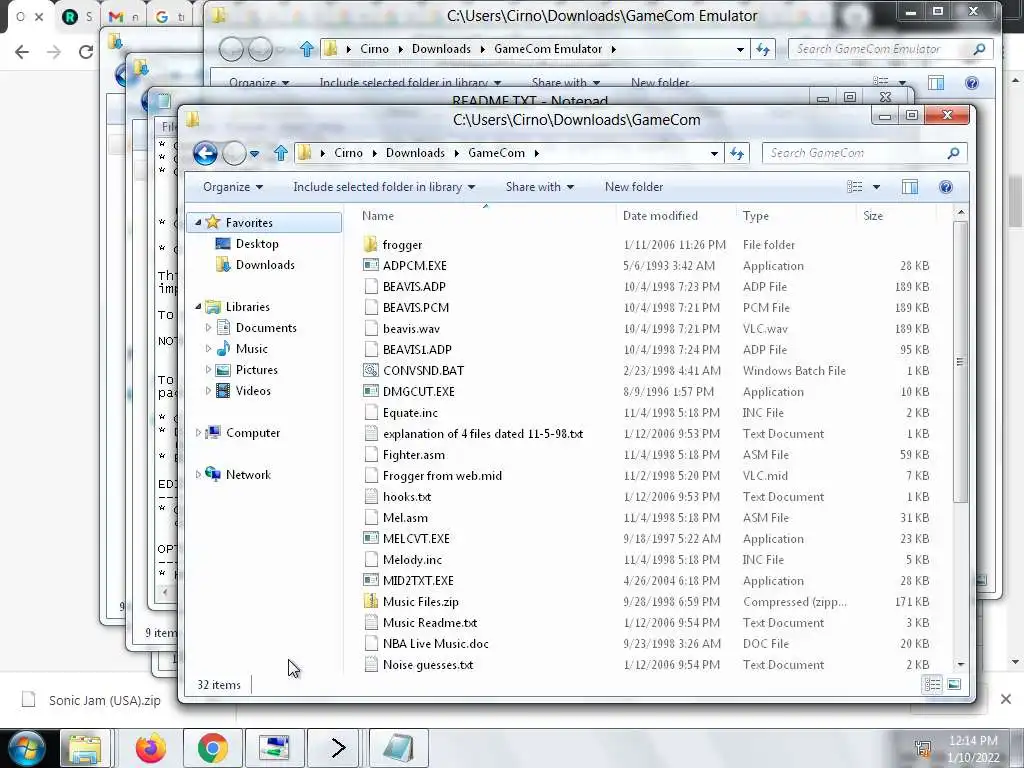This screenshot has height=768, width=1024.
Task: Open Windows Explorer from the taskbar
Action: (85, 748)
